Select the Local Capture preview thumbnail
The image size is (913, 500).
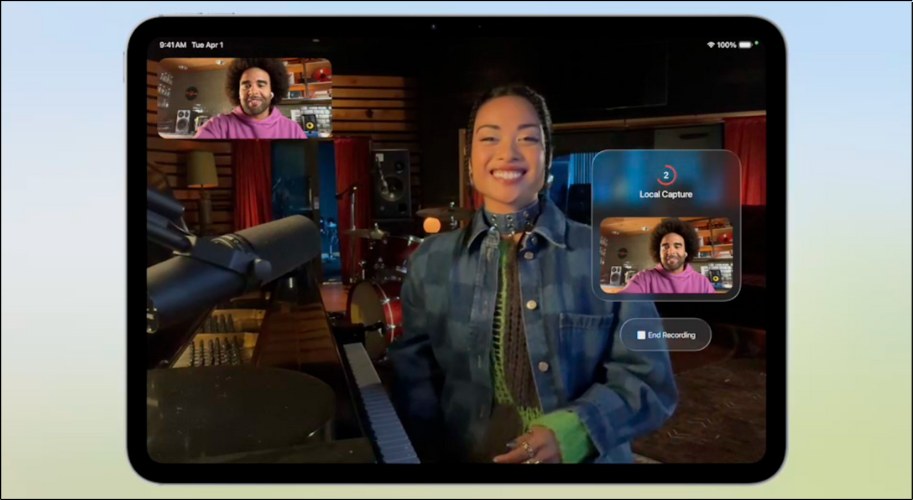[x=666, y=255]
